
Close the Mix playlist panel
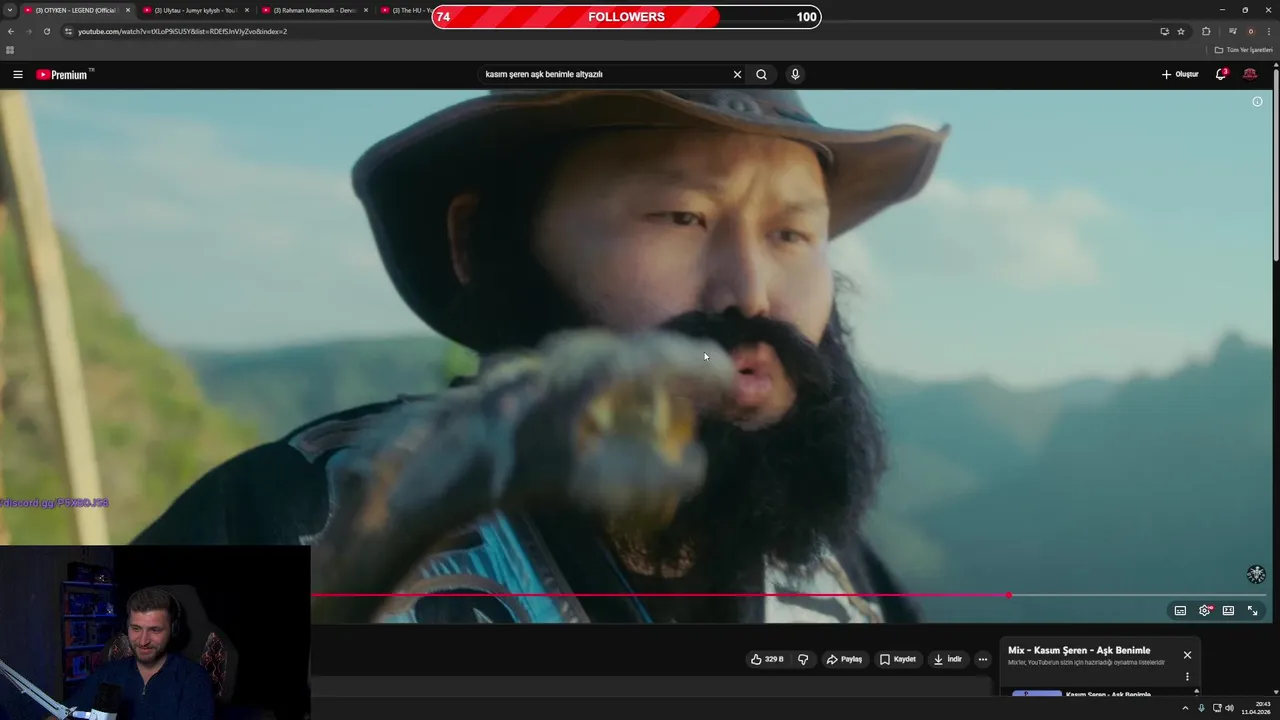(x=1187, y=655)
